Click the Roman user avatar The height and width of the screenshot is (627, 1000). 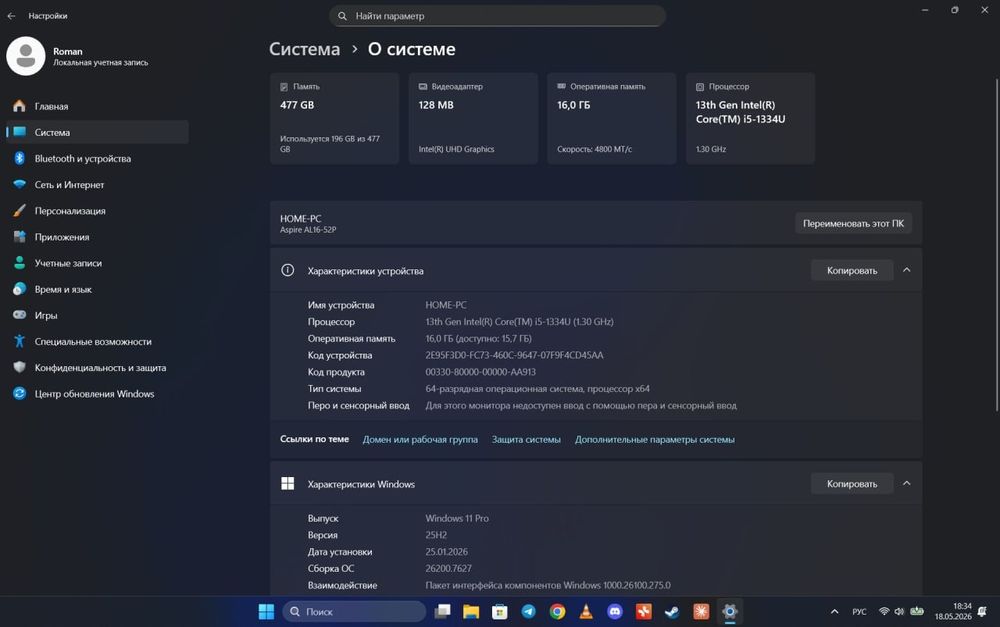(x=26, y=56)
